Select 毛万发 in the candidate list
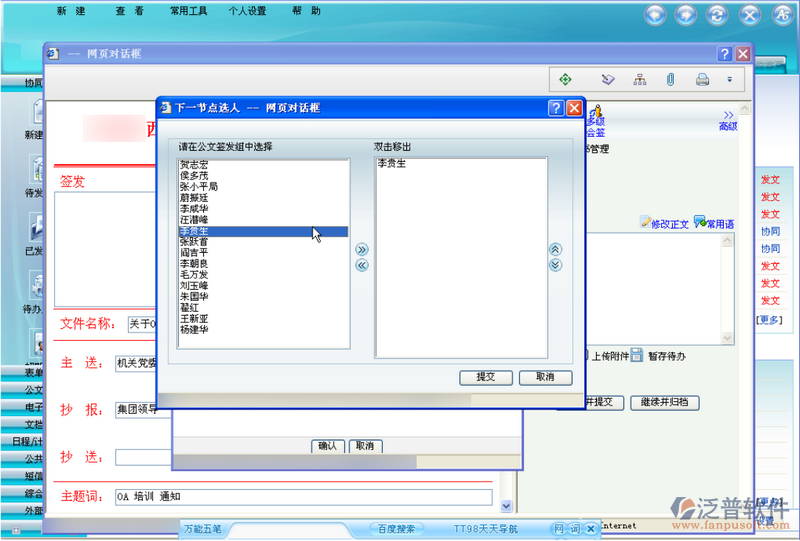This screenshot has height=541, width=800. pos(263,275)
